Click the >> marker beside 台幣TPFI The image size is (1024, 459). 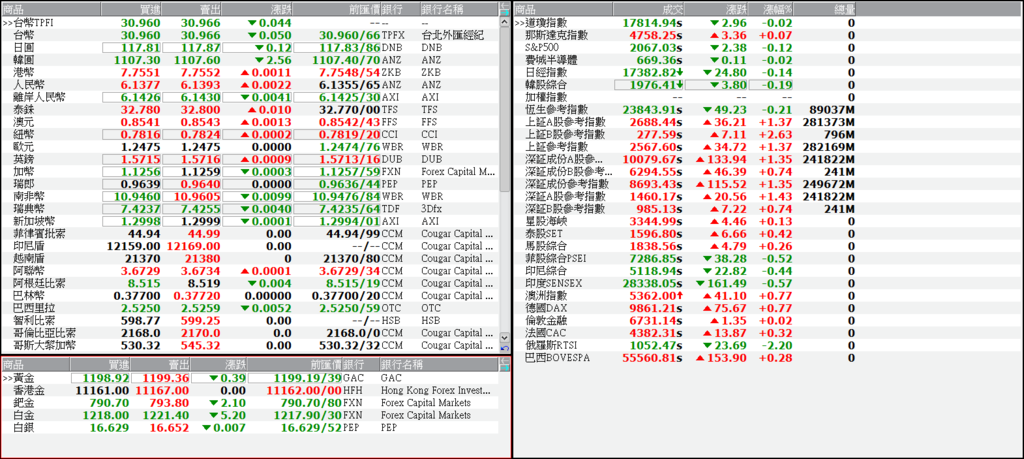[x=7, y=22]
